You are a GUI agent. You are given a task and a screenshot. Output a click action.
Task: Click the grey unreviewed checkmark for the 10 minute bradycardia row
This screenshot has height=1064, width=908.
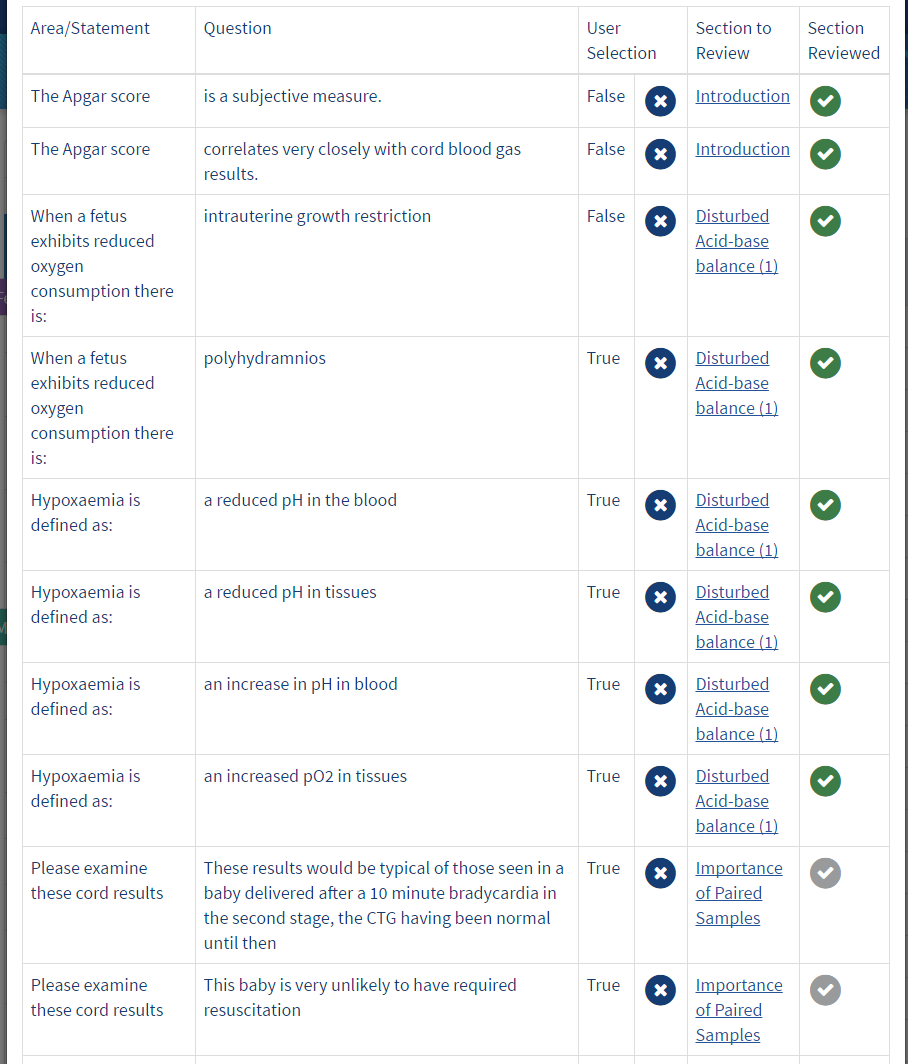point(825,873)
